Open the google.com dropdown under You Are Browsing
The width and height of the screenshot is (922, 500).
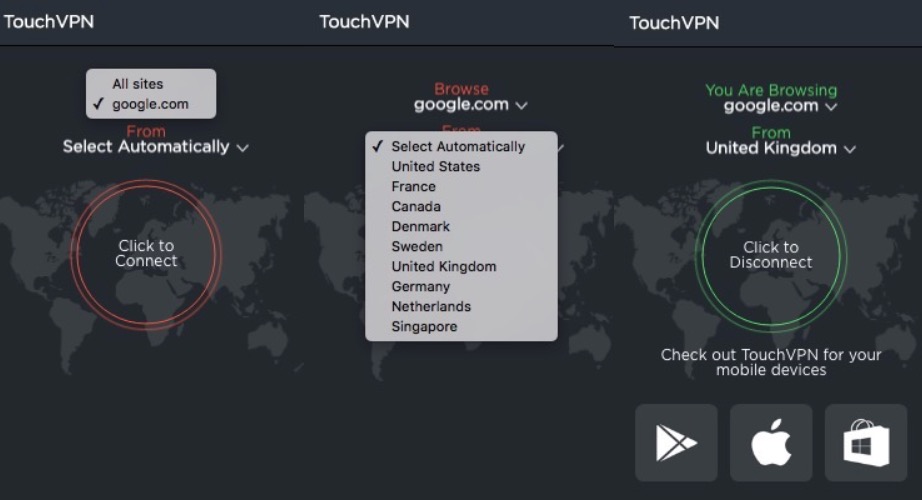click(x=780, y=106)
